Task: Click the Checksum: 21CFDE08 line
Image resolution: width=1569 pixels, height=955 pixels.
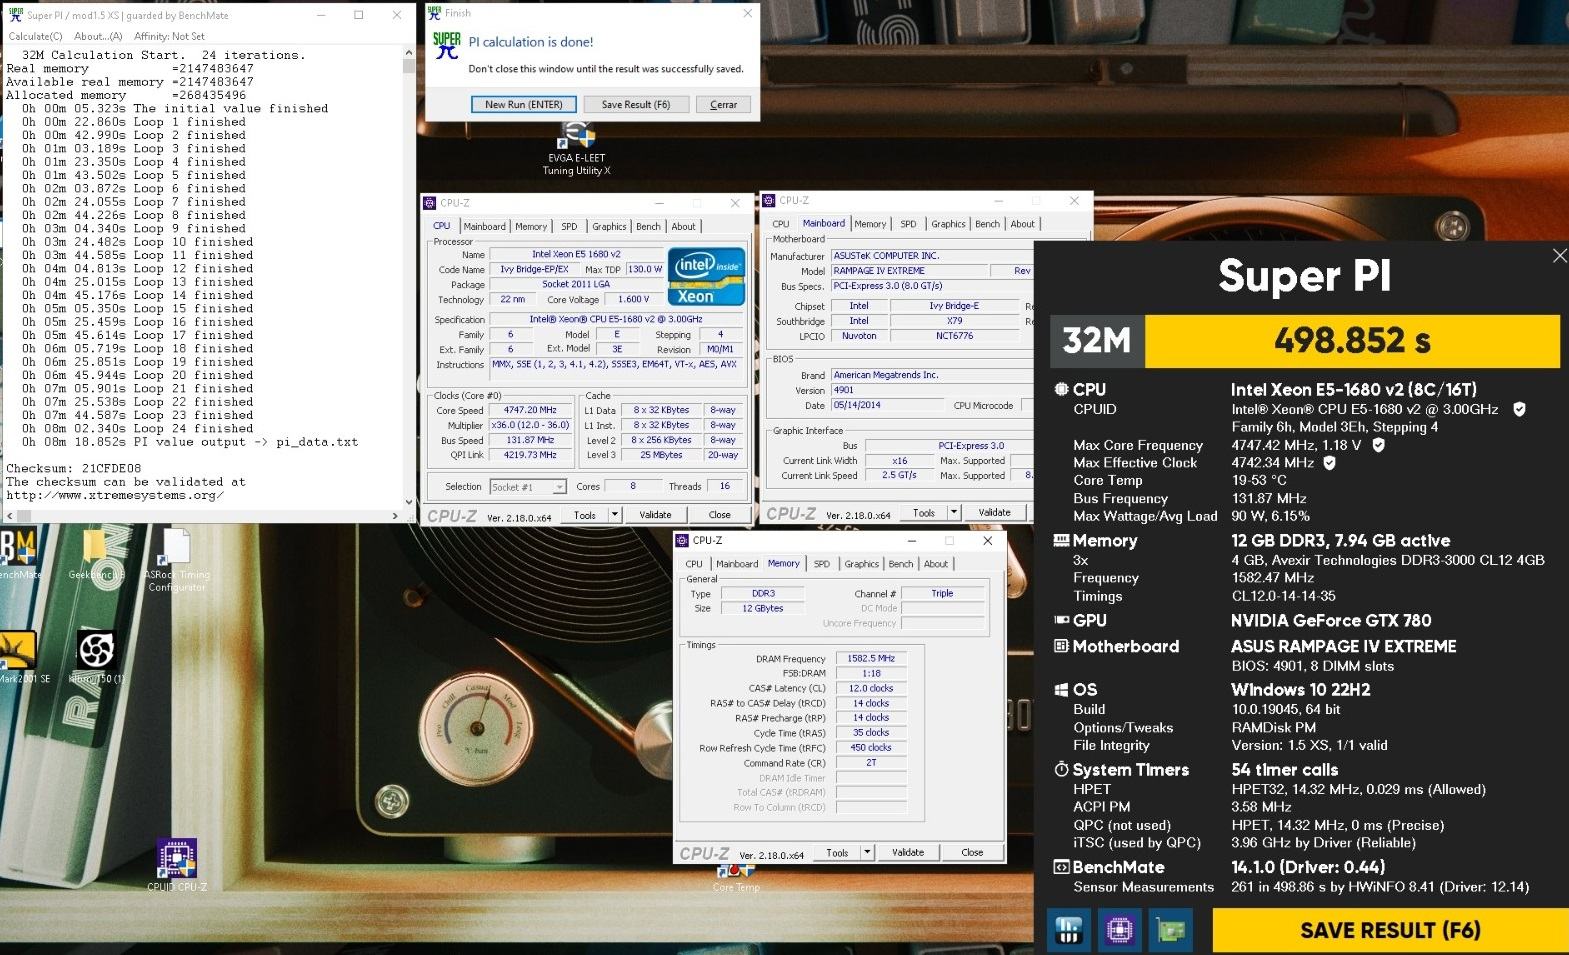Action: coord(74,468)
